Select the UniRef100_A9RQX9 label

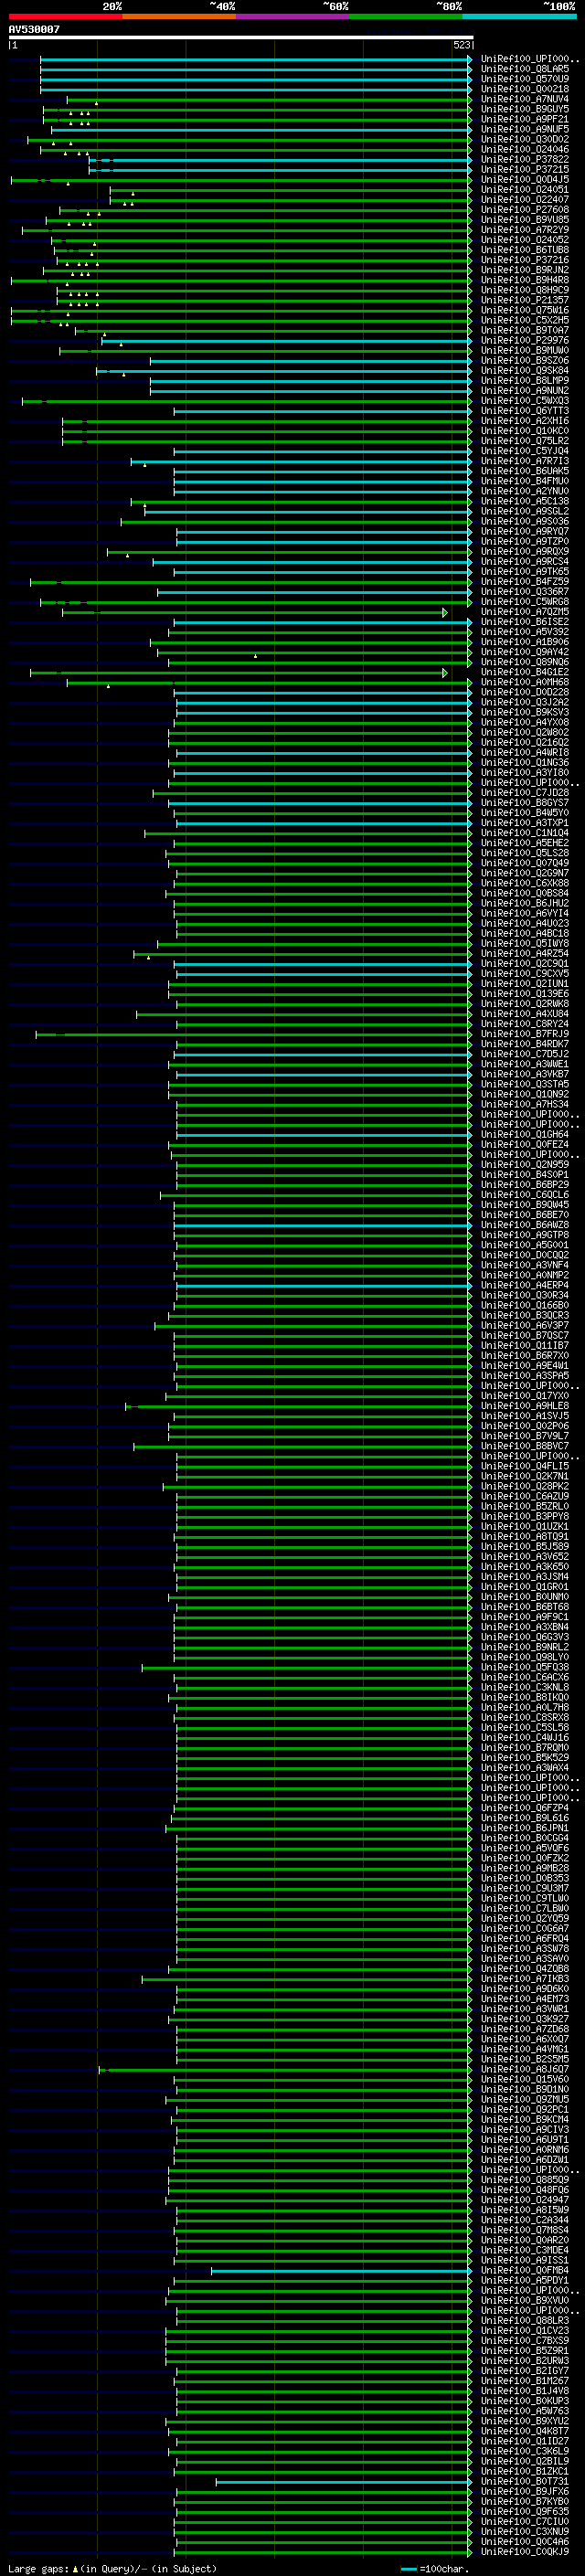pyautogui.click(x=524, y=551)
